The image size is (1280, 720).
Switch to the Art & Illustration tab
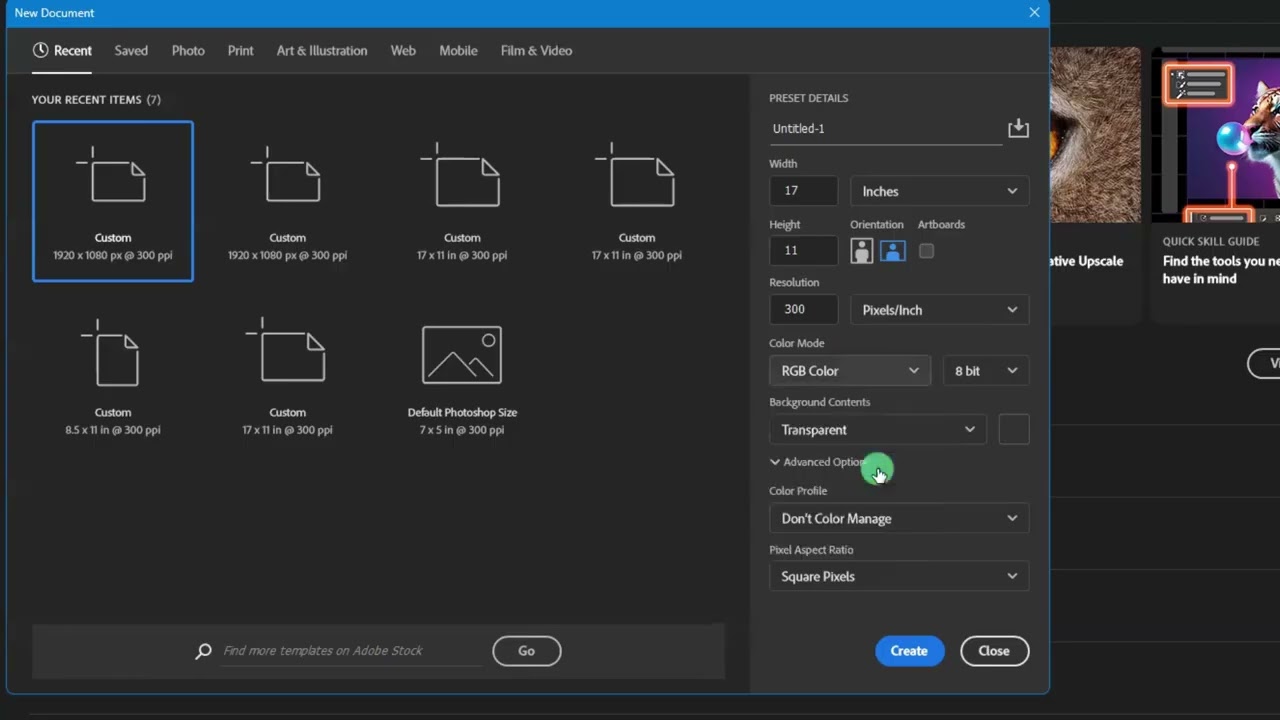(322, 50)
